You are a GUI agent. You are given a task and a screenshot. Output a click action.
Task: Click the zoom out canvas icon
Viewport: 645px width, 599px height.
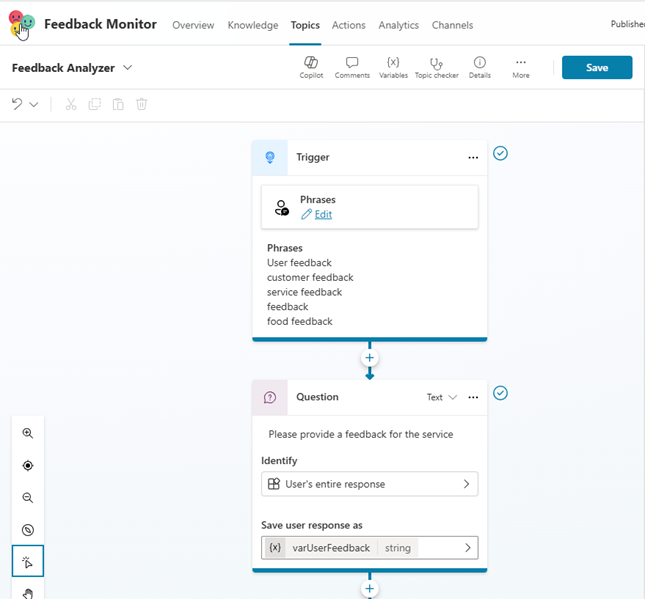pyautogui.click(x=28, y=498)
